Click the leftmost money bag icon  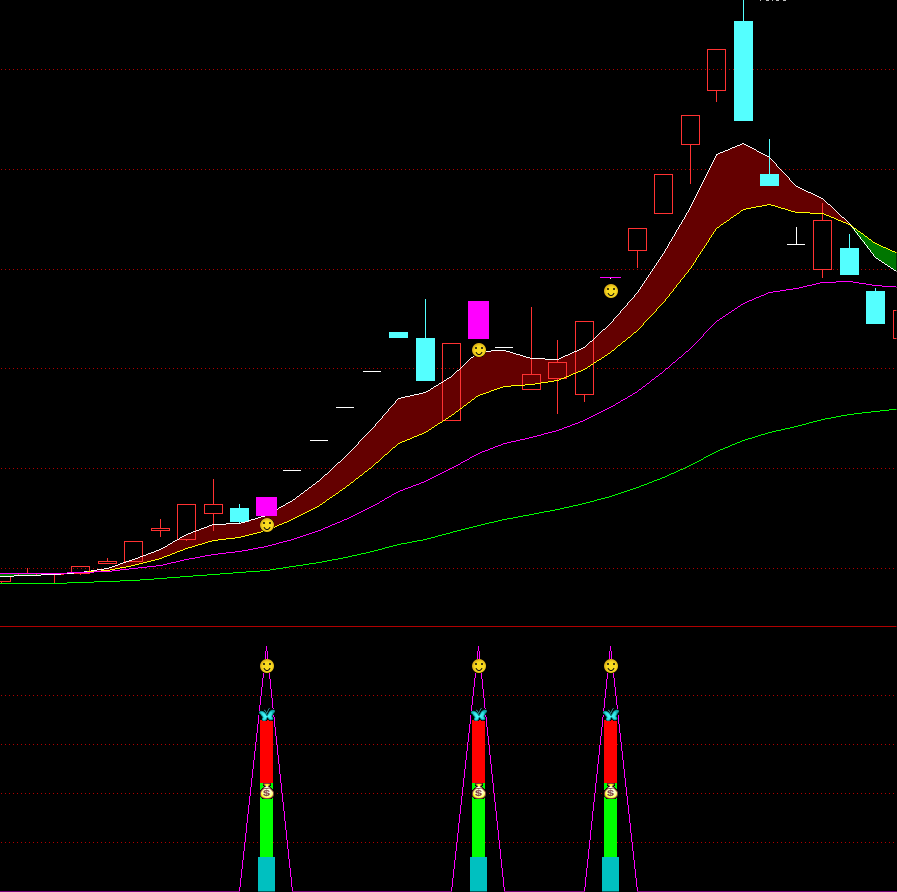(266, 791)
